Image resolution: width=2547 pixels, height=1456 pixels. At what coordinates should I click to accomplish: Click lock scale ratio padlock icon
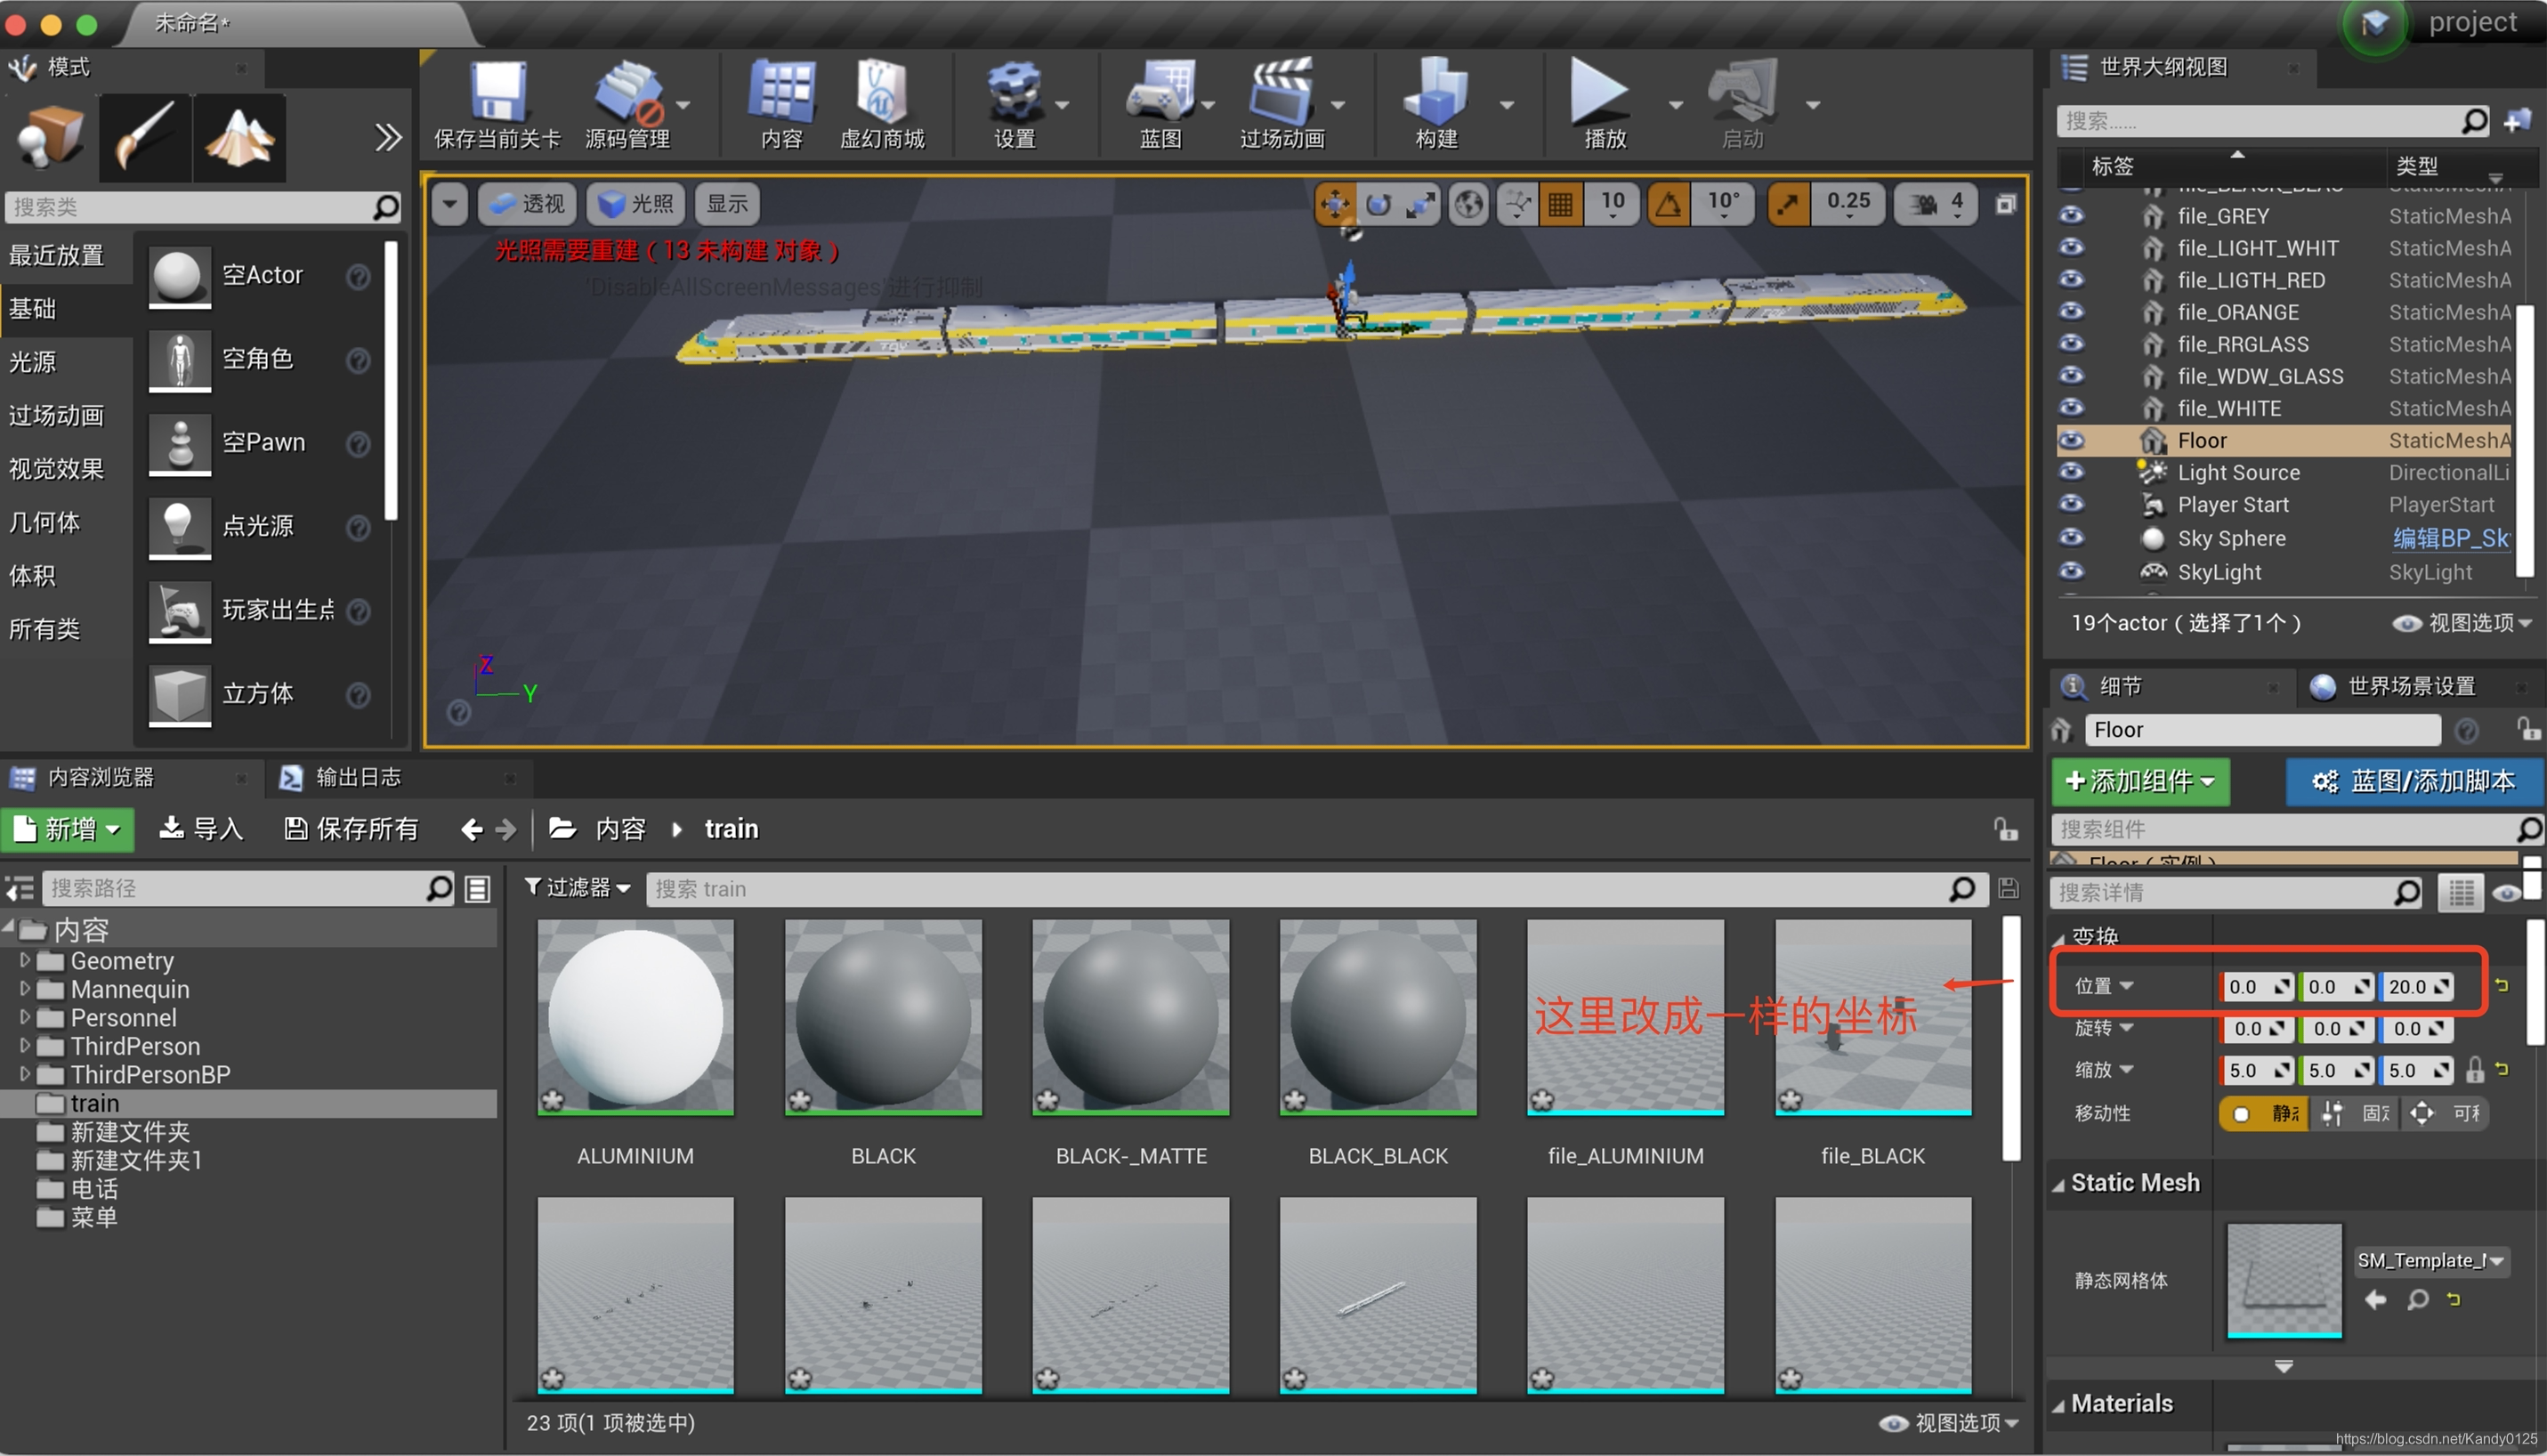click(2474, 1070)
